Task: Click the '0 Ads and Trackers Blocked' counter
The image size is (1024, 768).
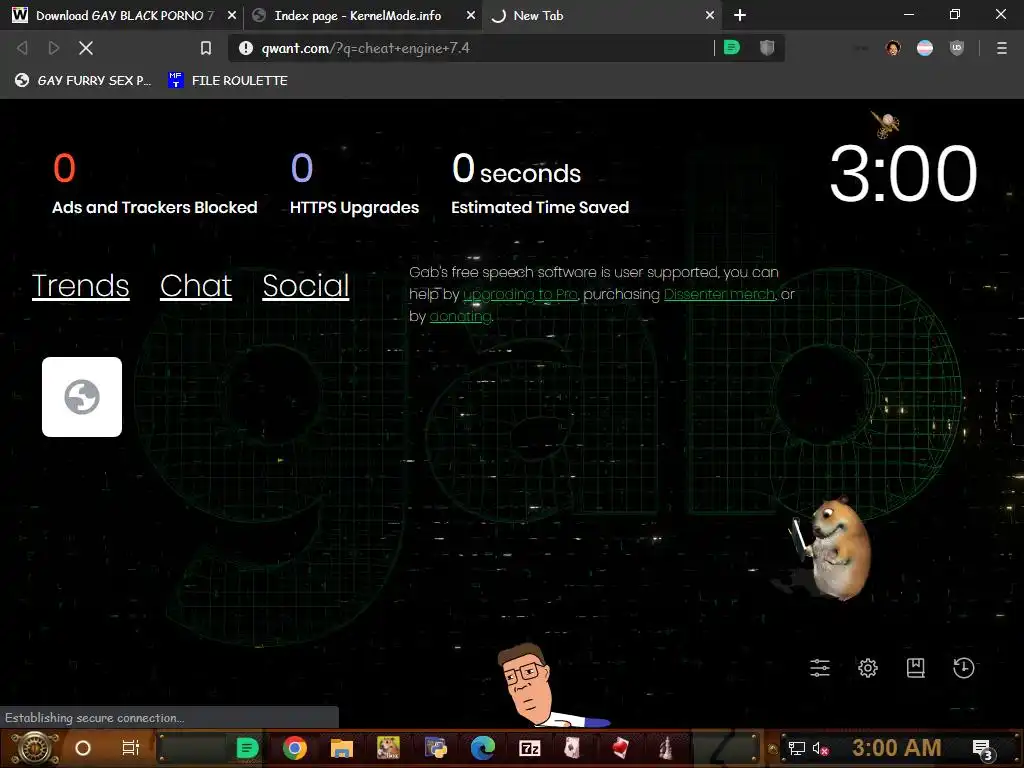Action: tap(154, 184)
